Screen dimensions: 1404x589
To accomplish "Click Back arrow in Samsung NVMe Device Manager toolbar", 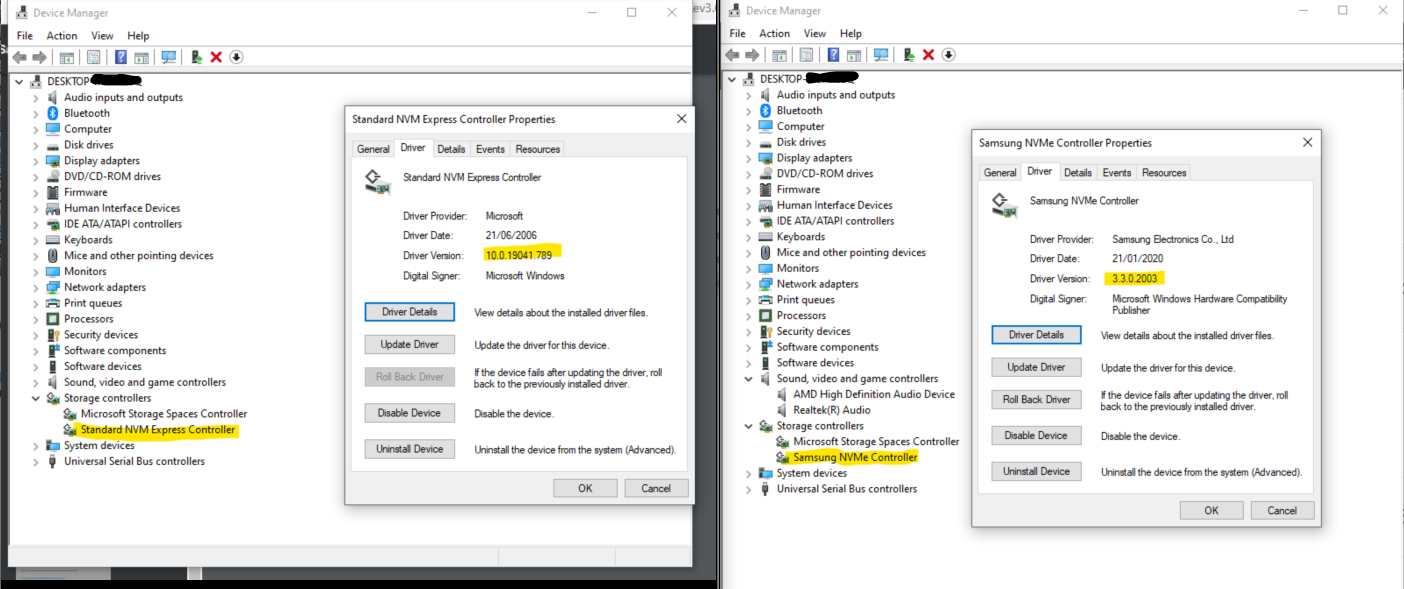I will click(x=732, y=55).
